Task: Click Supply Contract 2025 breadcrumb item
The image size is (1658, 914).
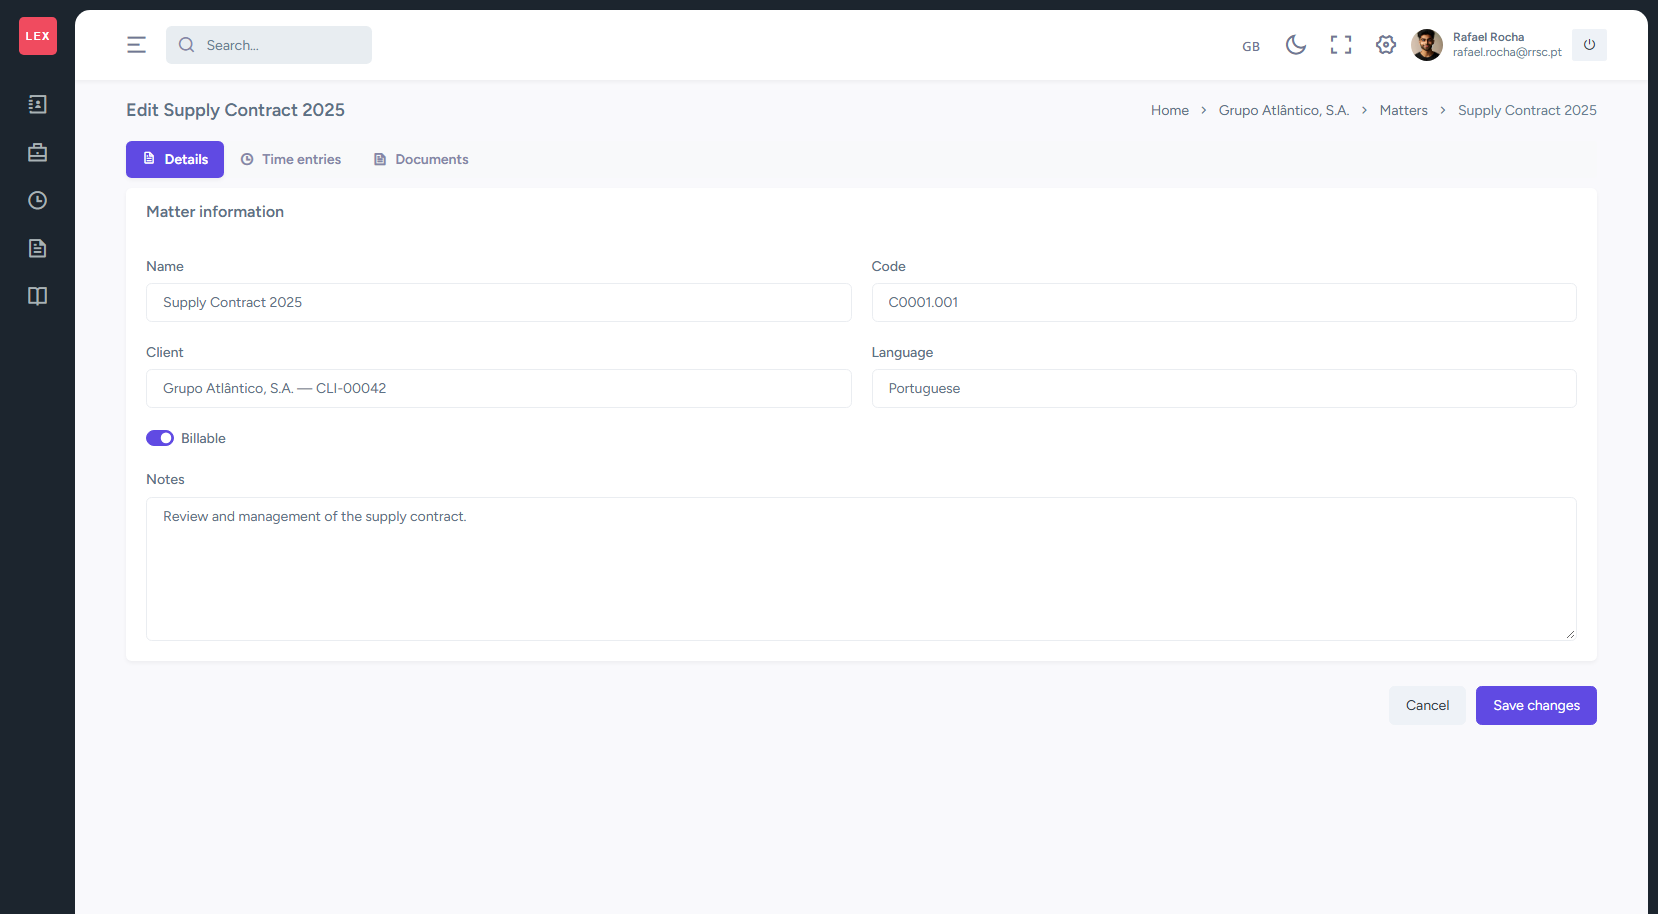Action: pyautogui.click(x=1527, y=110)
